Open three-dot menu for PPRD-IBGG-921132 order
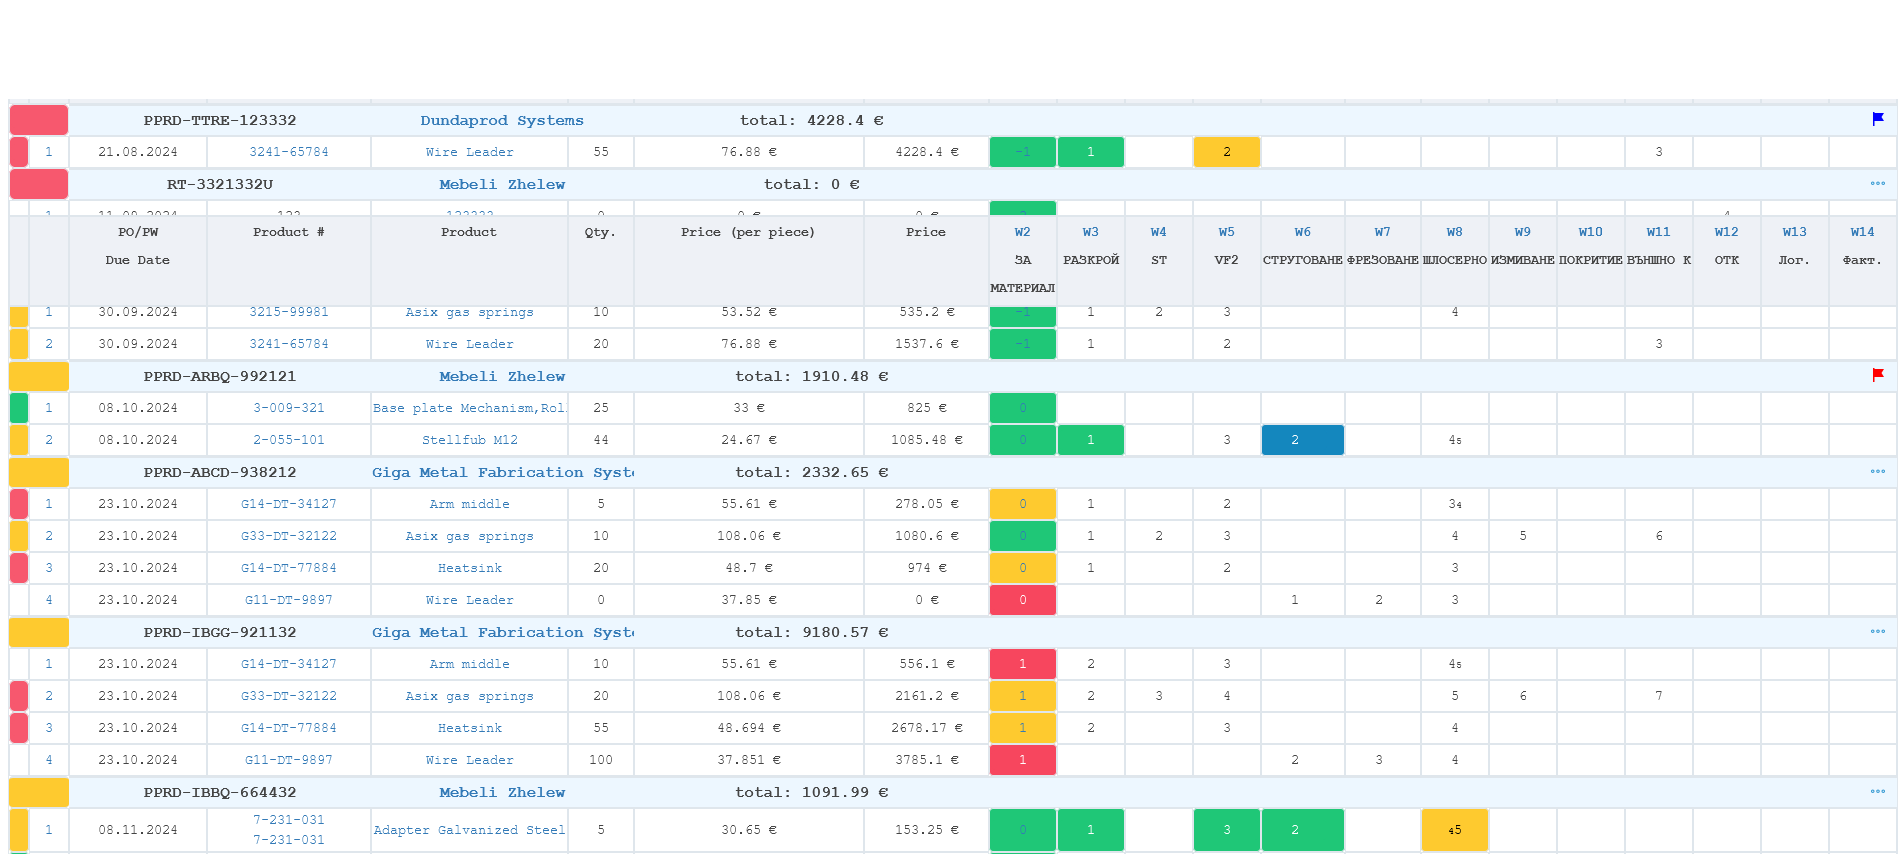This screenshot has width=1903, height=854. [1878, 631]
